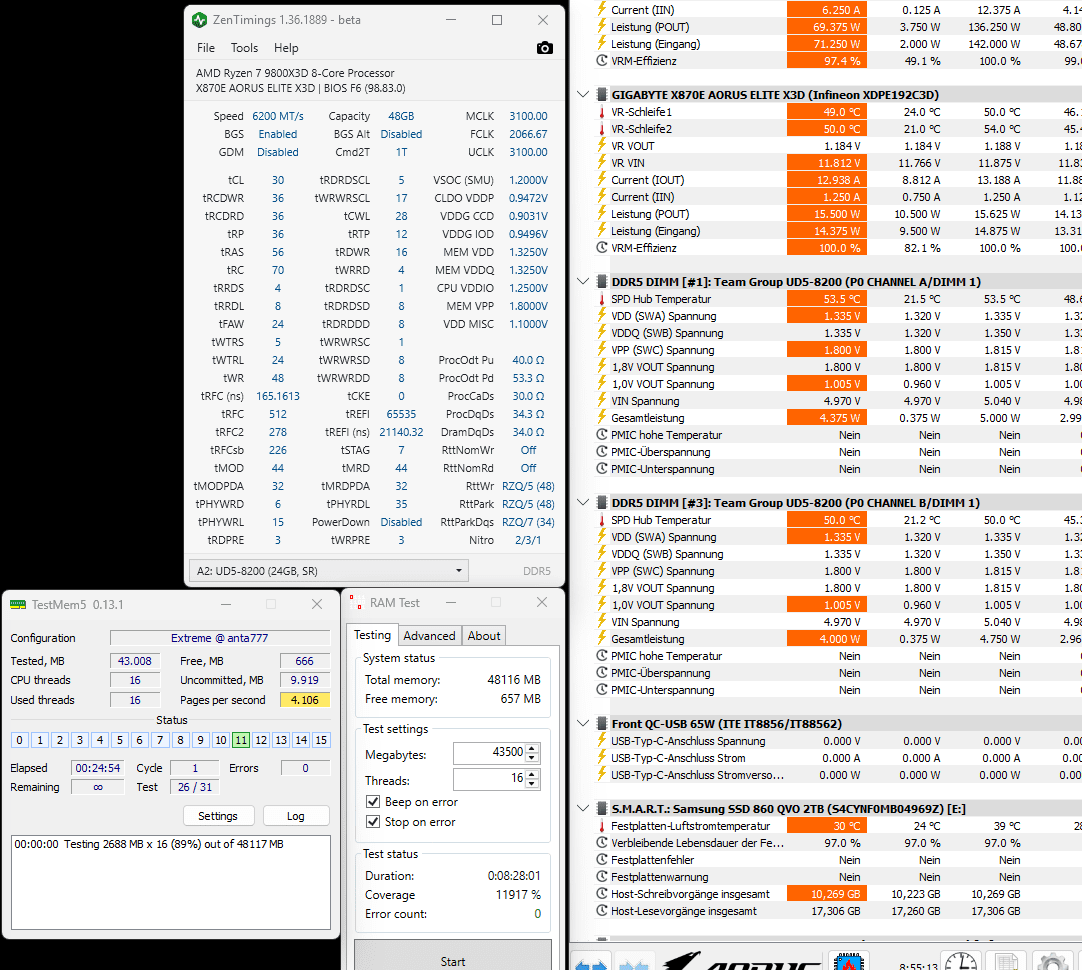Click the collapse arrows icon in HWiNFO toolbar

633,963
